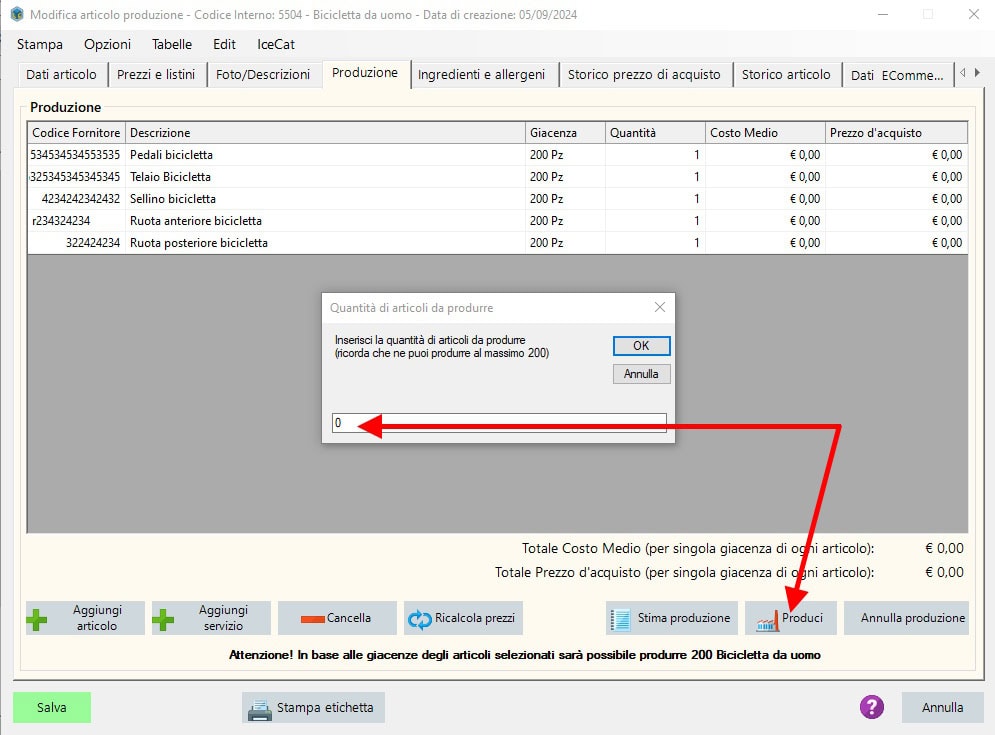The height and width of the screenshot is (735, 995).
Task: Switch to the Dati articolo tab
Action: click(62, 75)
